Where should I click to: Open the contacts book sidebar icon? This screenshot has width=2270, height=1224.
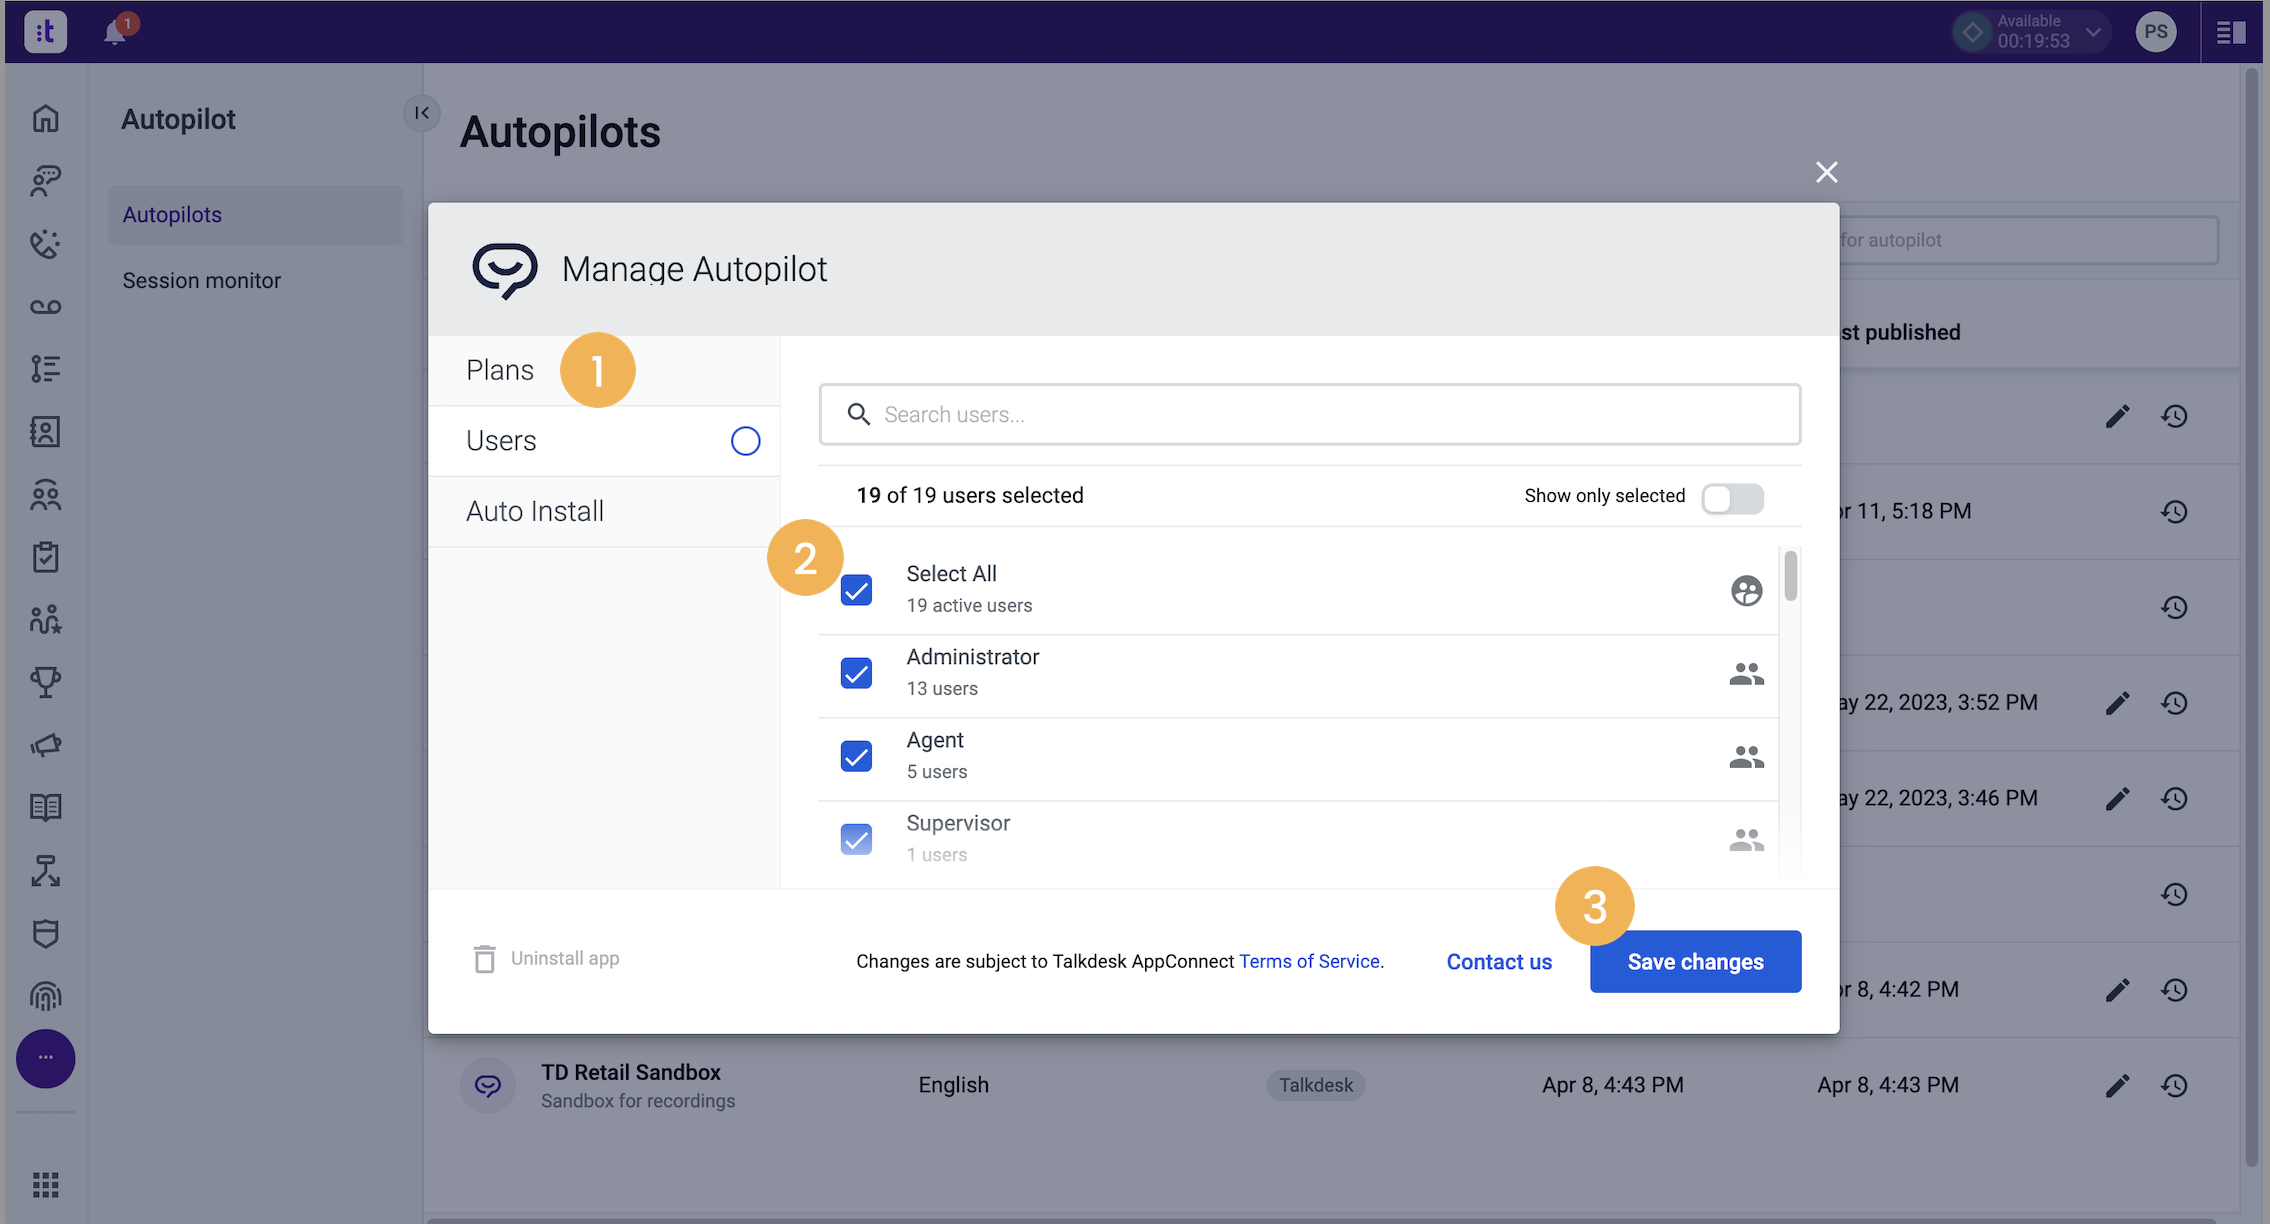point(45,432)
